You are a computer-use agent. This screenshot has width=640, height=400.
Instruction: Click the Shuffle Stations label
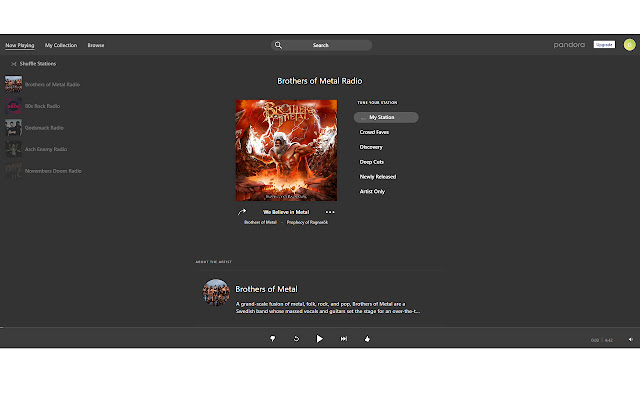[38, 64]
